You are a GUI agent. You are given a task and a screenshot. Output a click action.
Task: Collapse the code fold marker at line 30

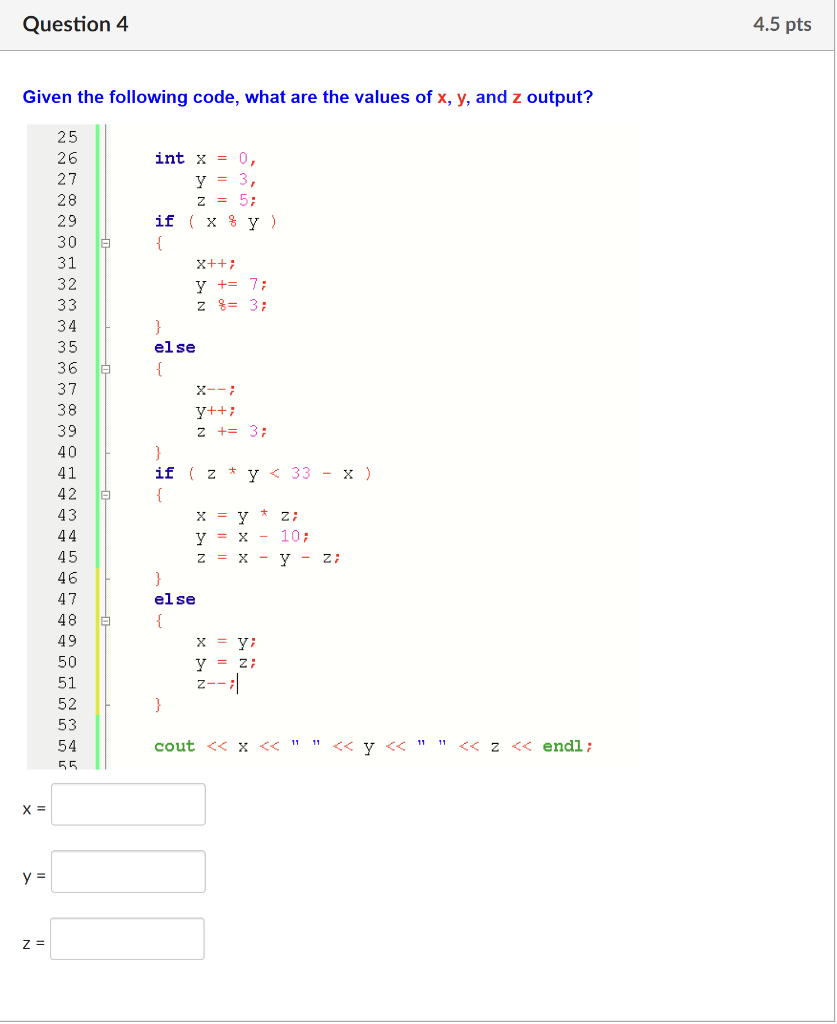[x=106, y=243]
